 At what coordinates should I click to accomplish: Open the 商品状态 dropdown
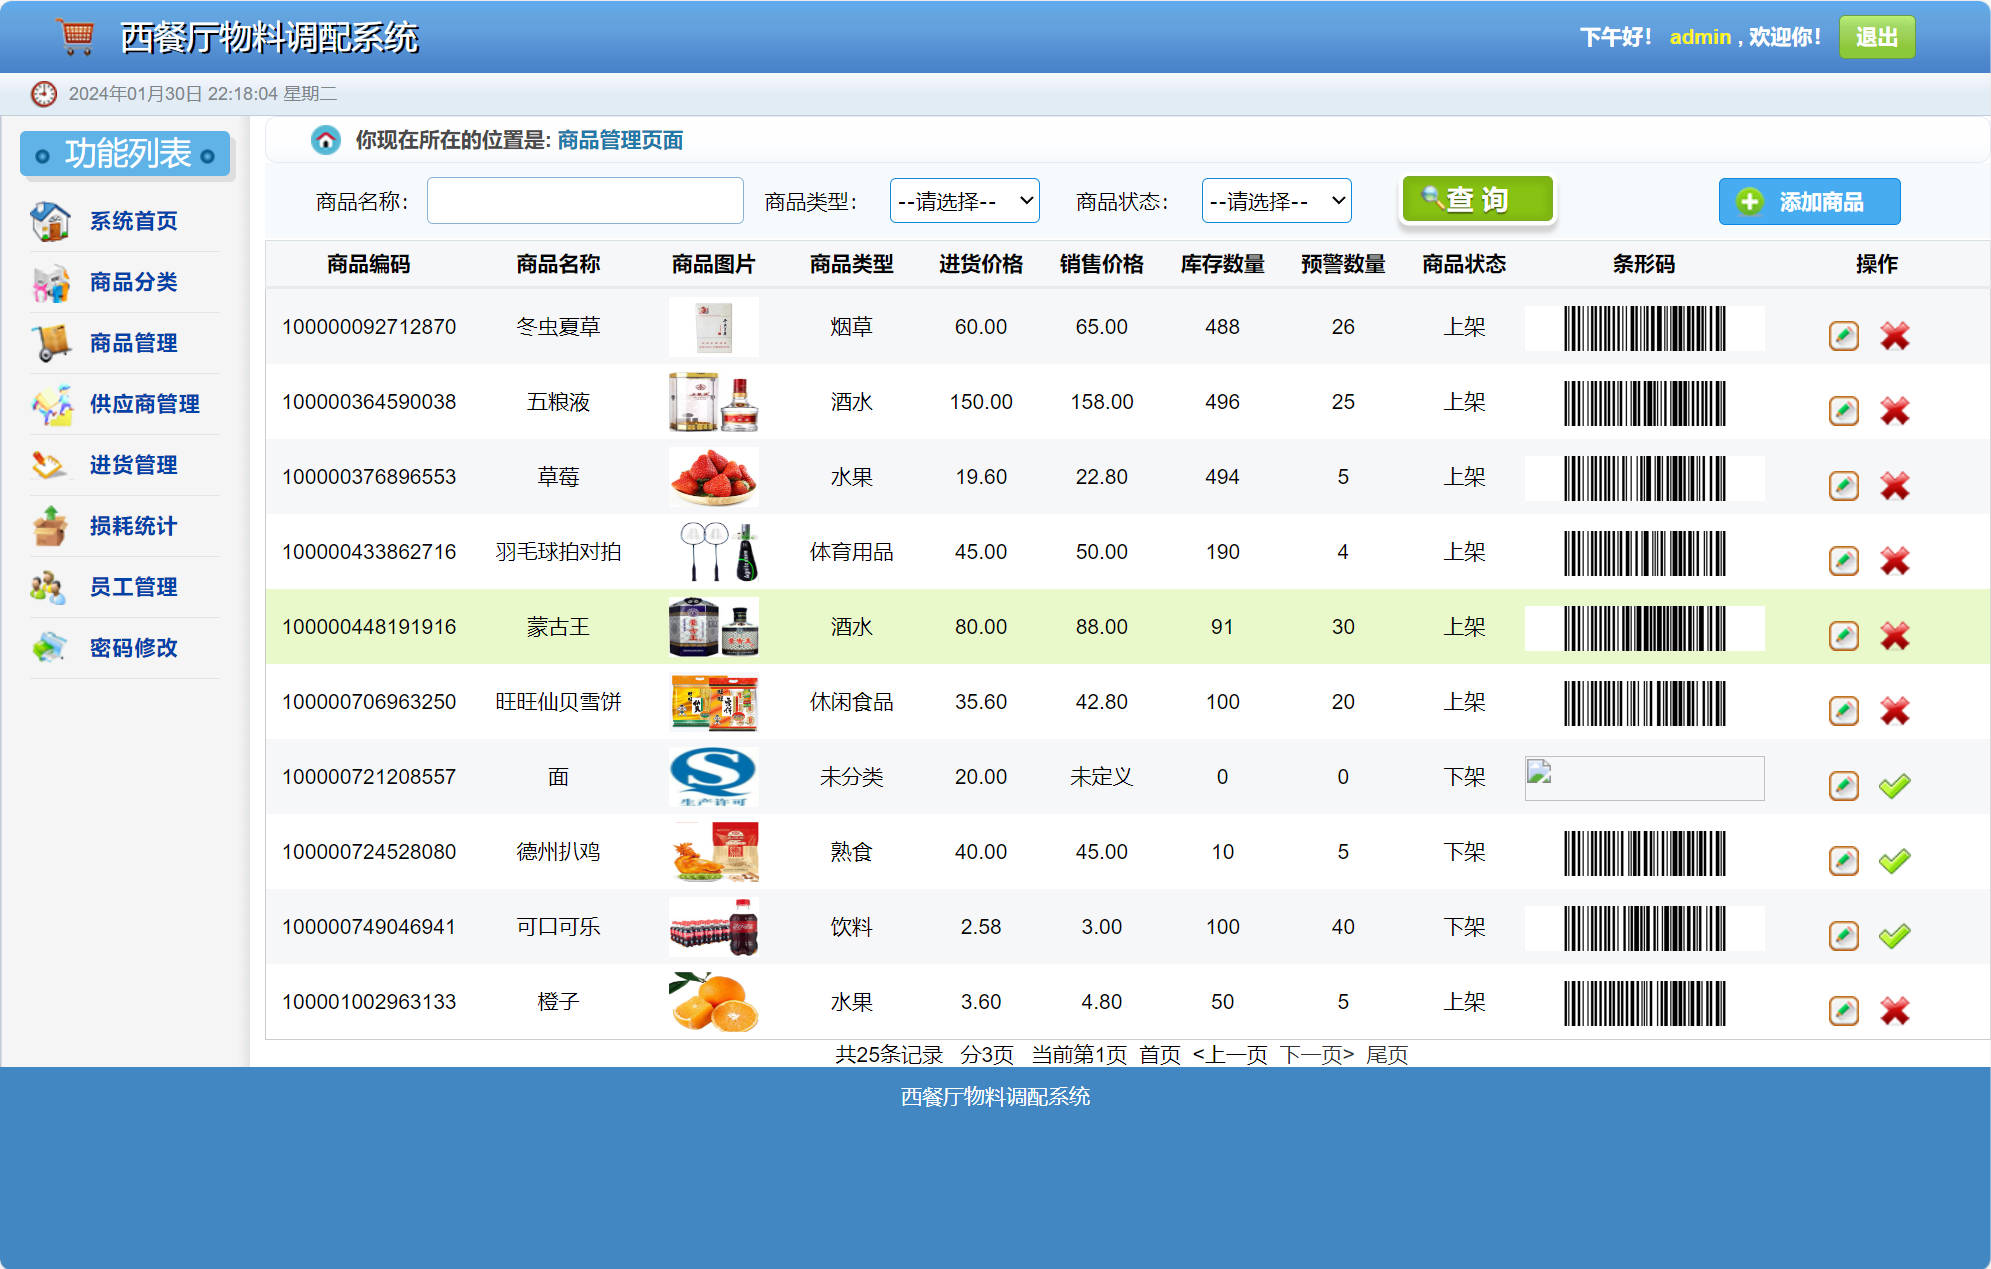pos(1276,200)
